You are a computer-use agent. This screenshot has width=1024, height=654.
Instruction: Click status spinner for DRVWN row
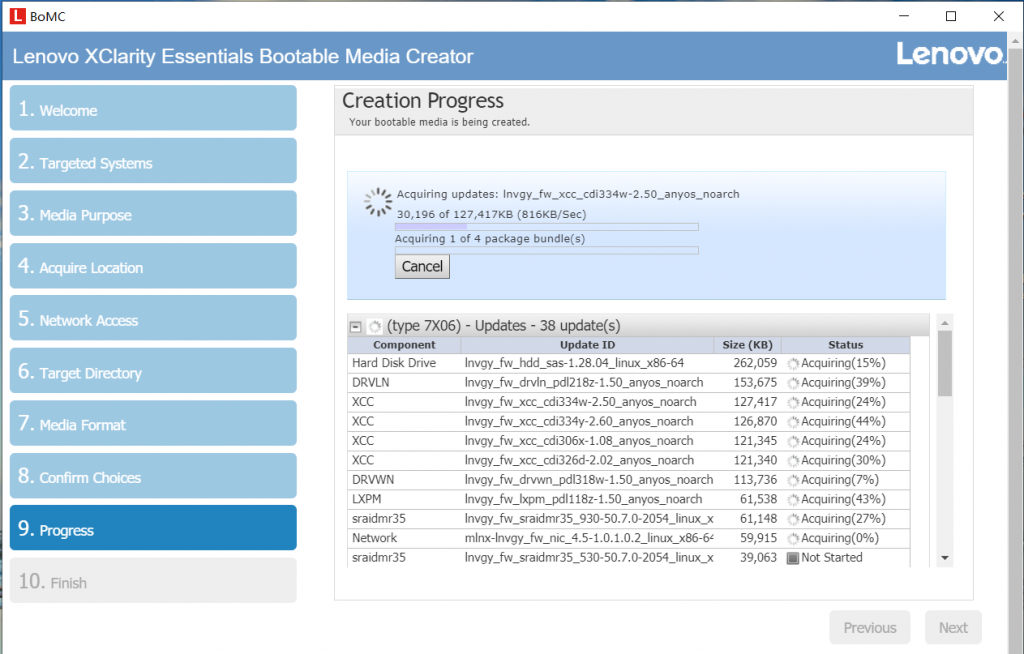[793, 480]
